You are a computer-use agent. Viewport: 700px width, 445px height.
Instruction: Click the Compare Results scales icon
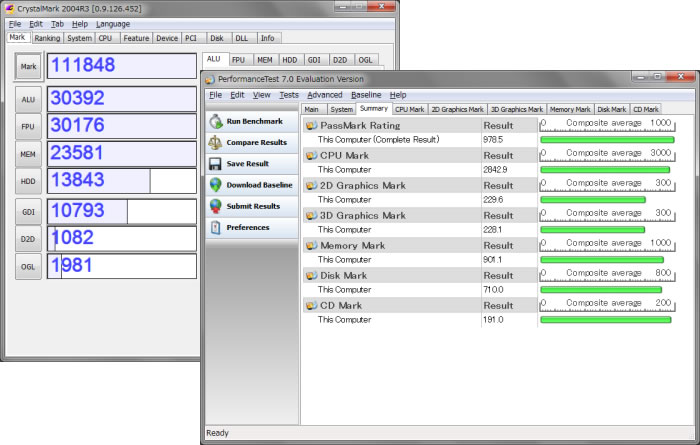(x=216, y=142)
